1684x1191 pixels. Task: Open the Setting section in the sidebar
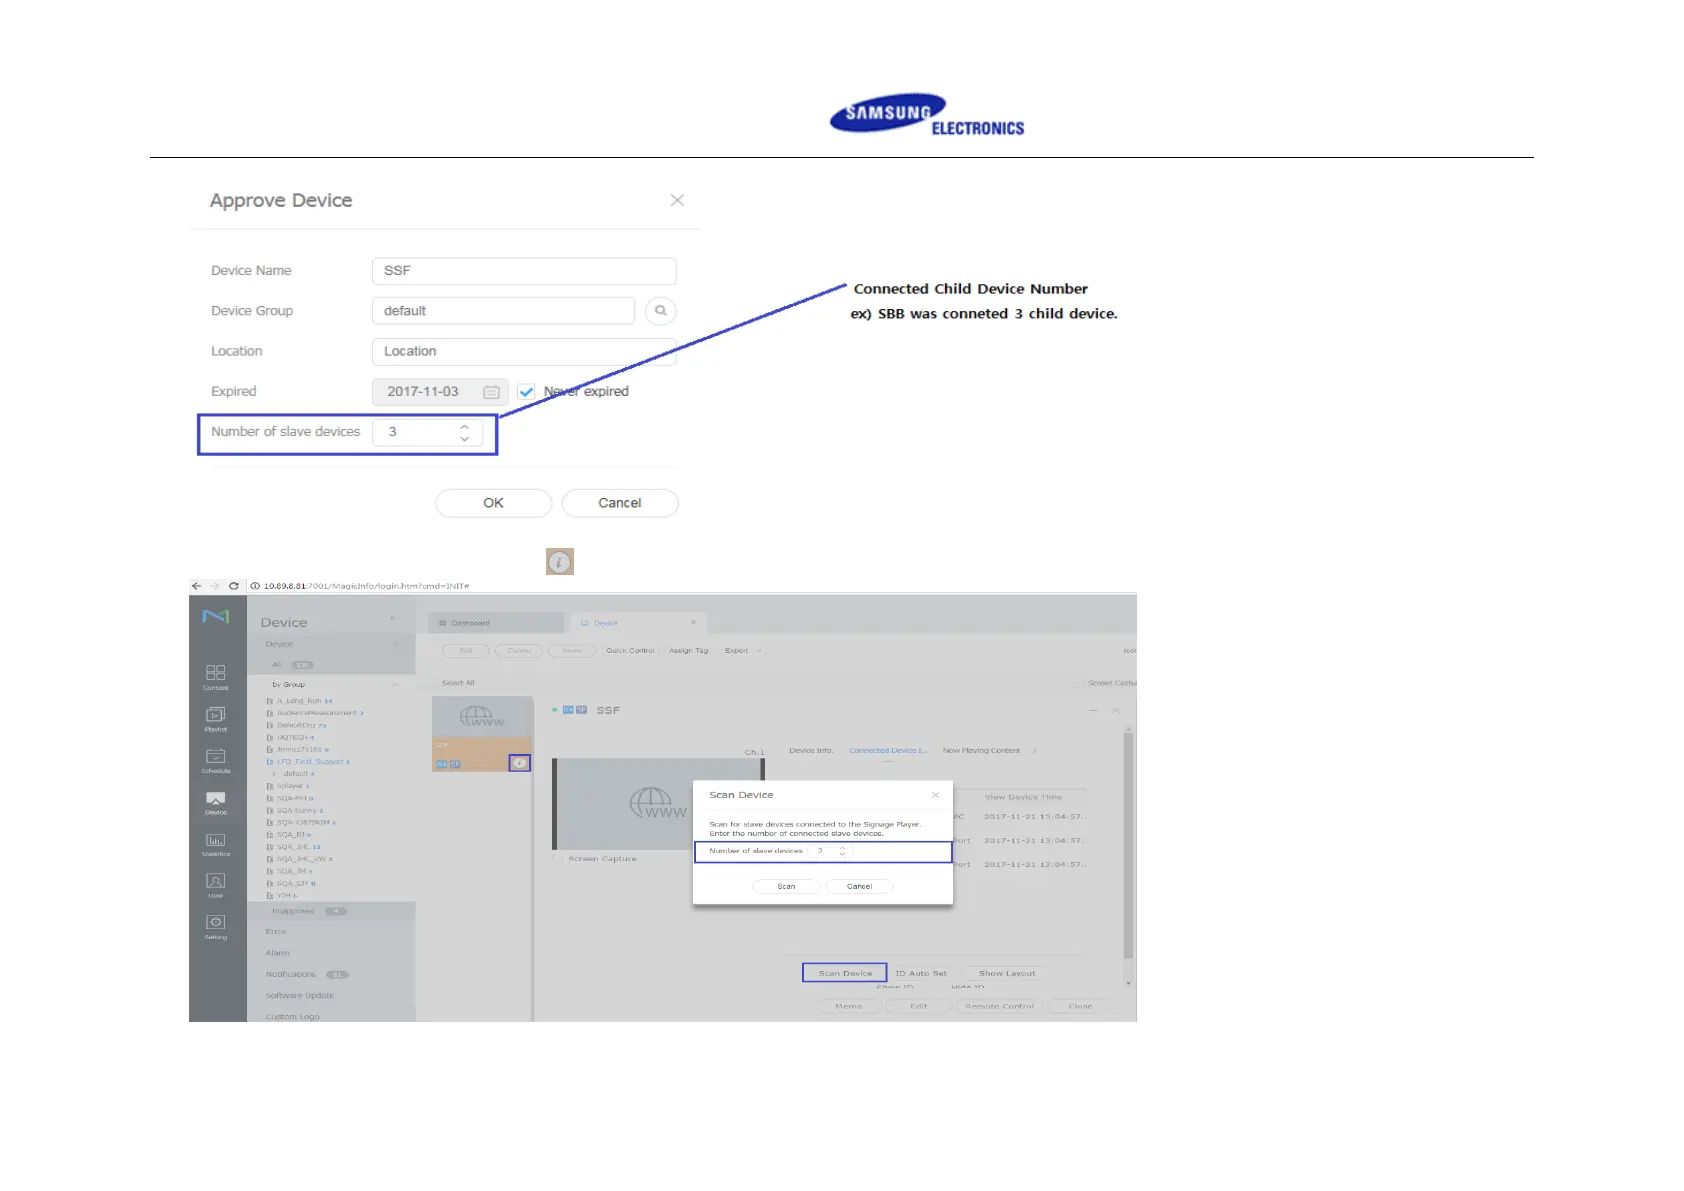click(215, 927)
